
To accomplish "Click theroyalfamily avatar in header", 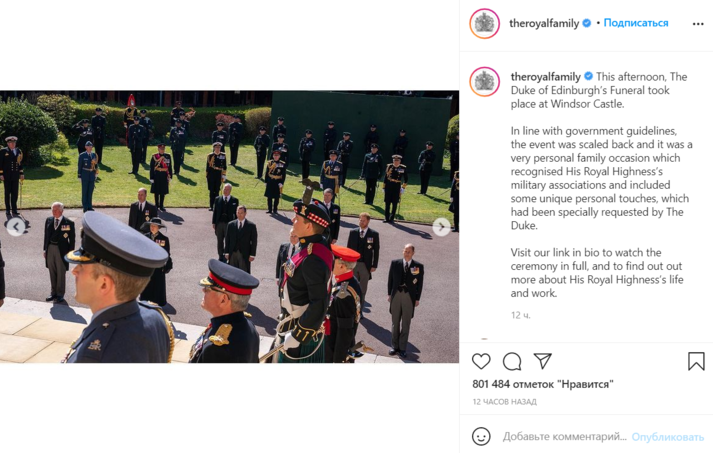I will click(x=485, y=23).
